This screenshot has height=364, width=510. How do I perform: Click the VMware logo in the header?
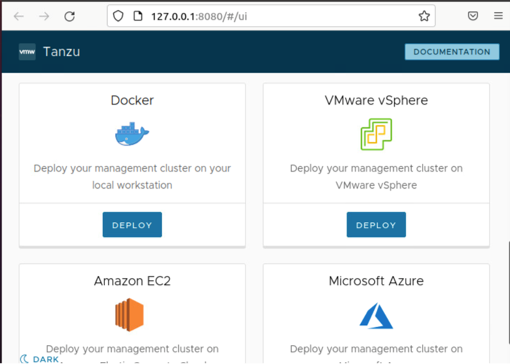[27, 52]
